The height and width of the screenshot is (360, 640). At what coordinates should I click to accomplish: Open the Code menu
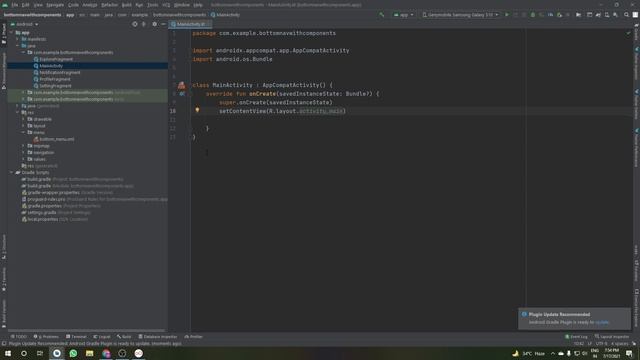point(73,5)
